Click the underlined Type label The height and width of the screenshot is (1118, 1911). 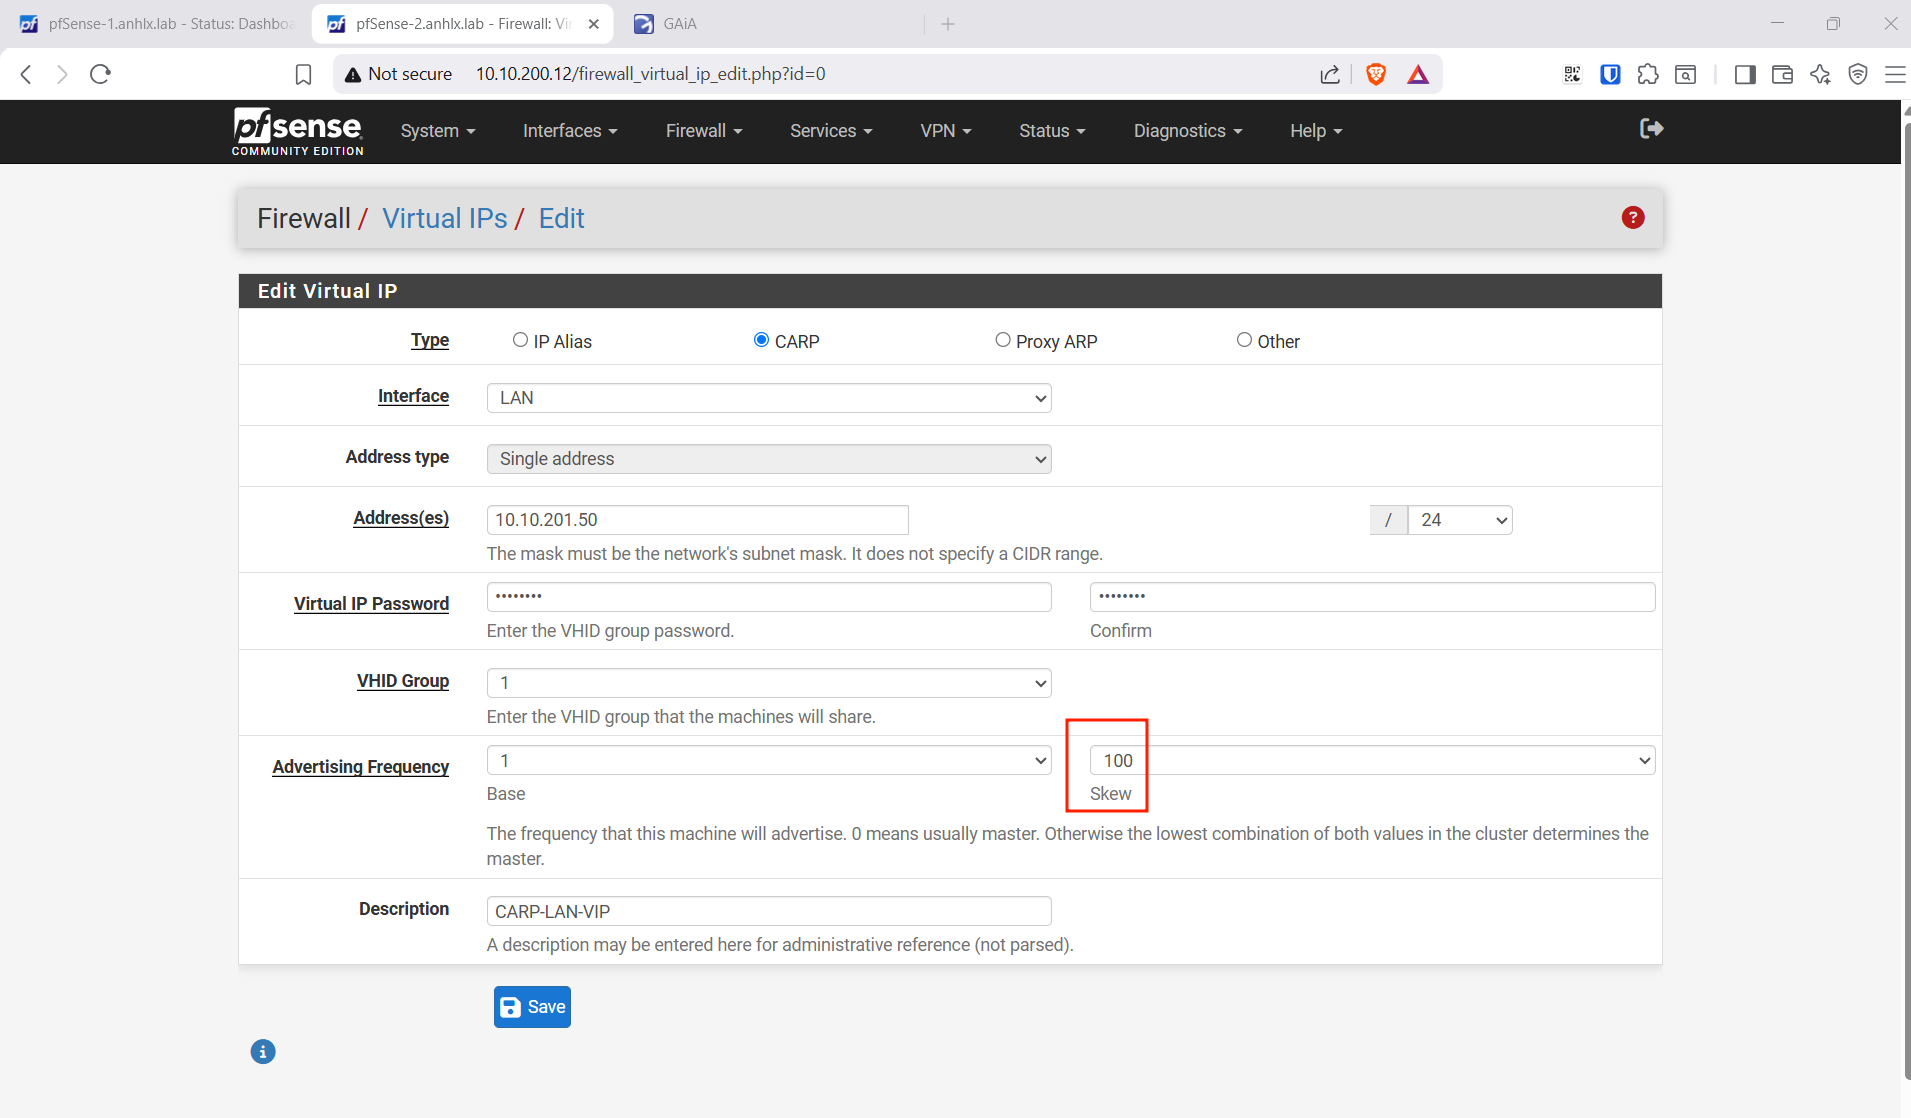click(430, 340)
